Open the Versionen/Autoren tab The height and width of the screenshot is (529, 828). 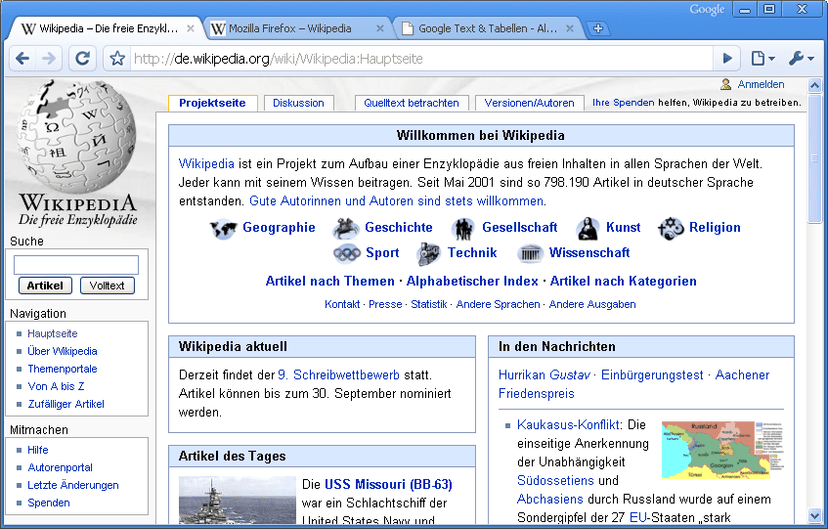click(529, 103)
